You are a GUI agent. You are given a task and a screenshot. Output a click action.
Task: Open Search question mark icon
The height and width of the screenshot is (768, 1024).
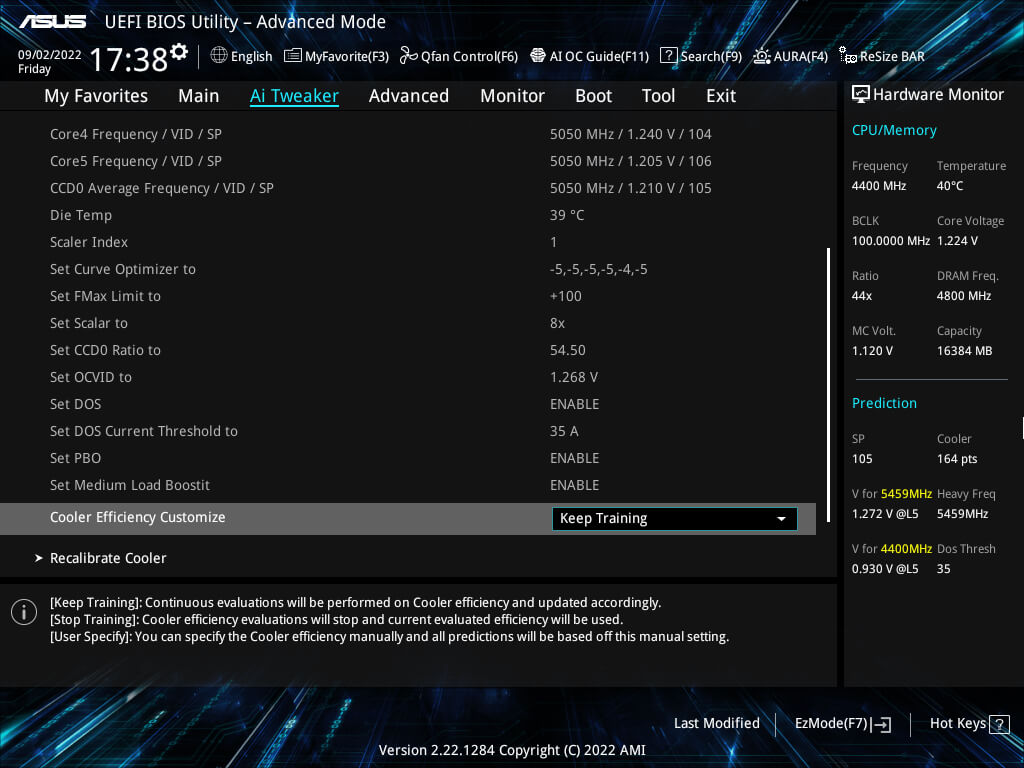(668, 56)
